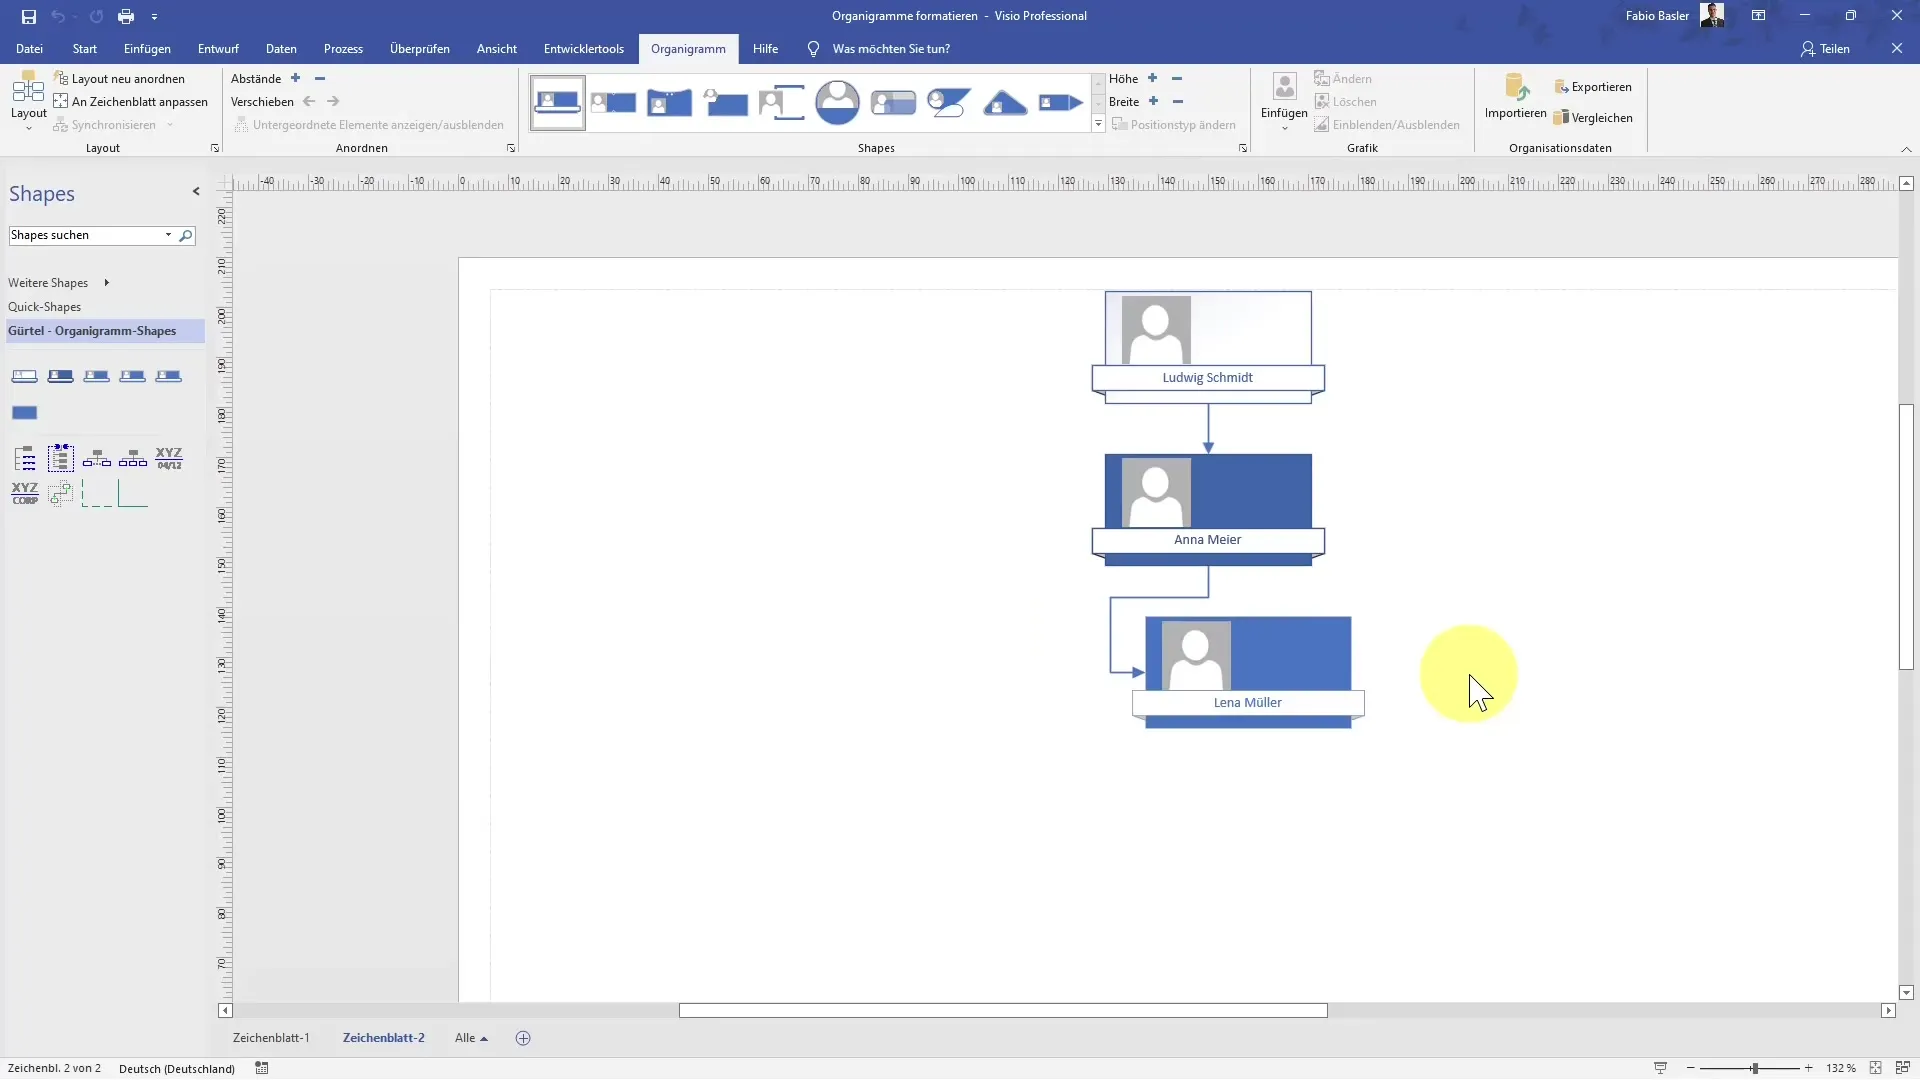Select the triangle-shaped org chart style in the gallery
Image resolution: width=1920 pixels, height=1080 pixels.
pos(1005,102)
